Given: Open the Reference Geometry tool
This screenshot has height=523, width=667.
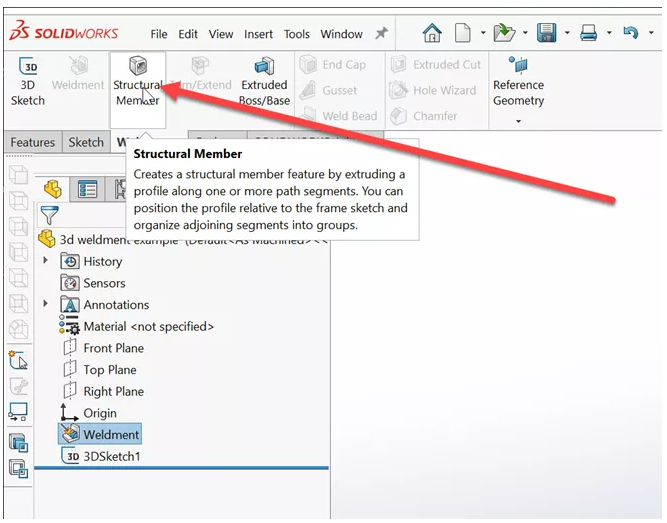Looking at the screenshot, I should [x=518, y=82].
